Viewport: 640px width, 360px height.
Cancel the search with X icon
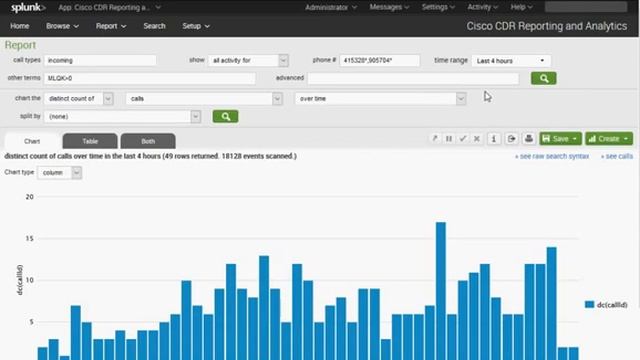point(477,139)
